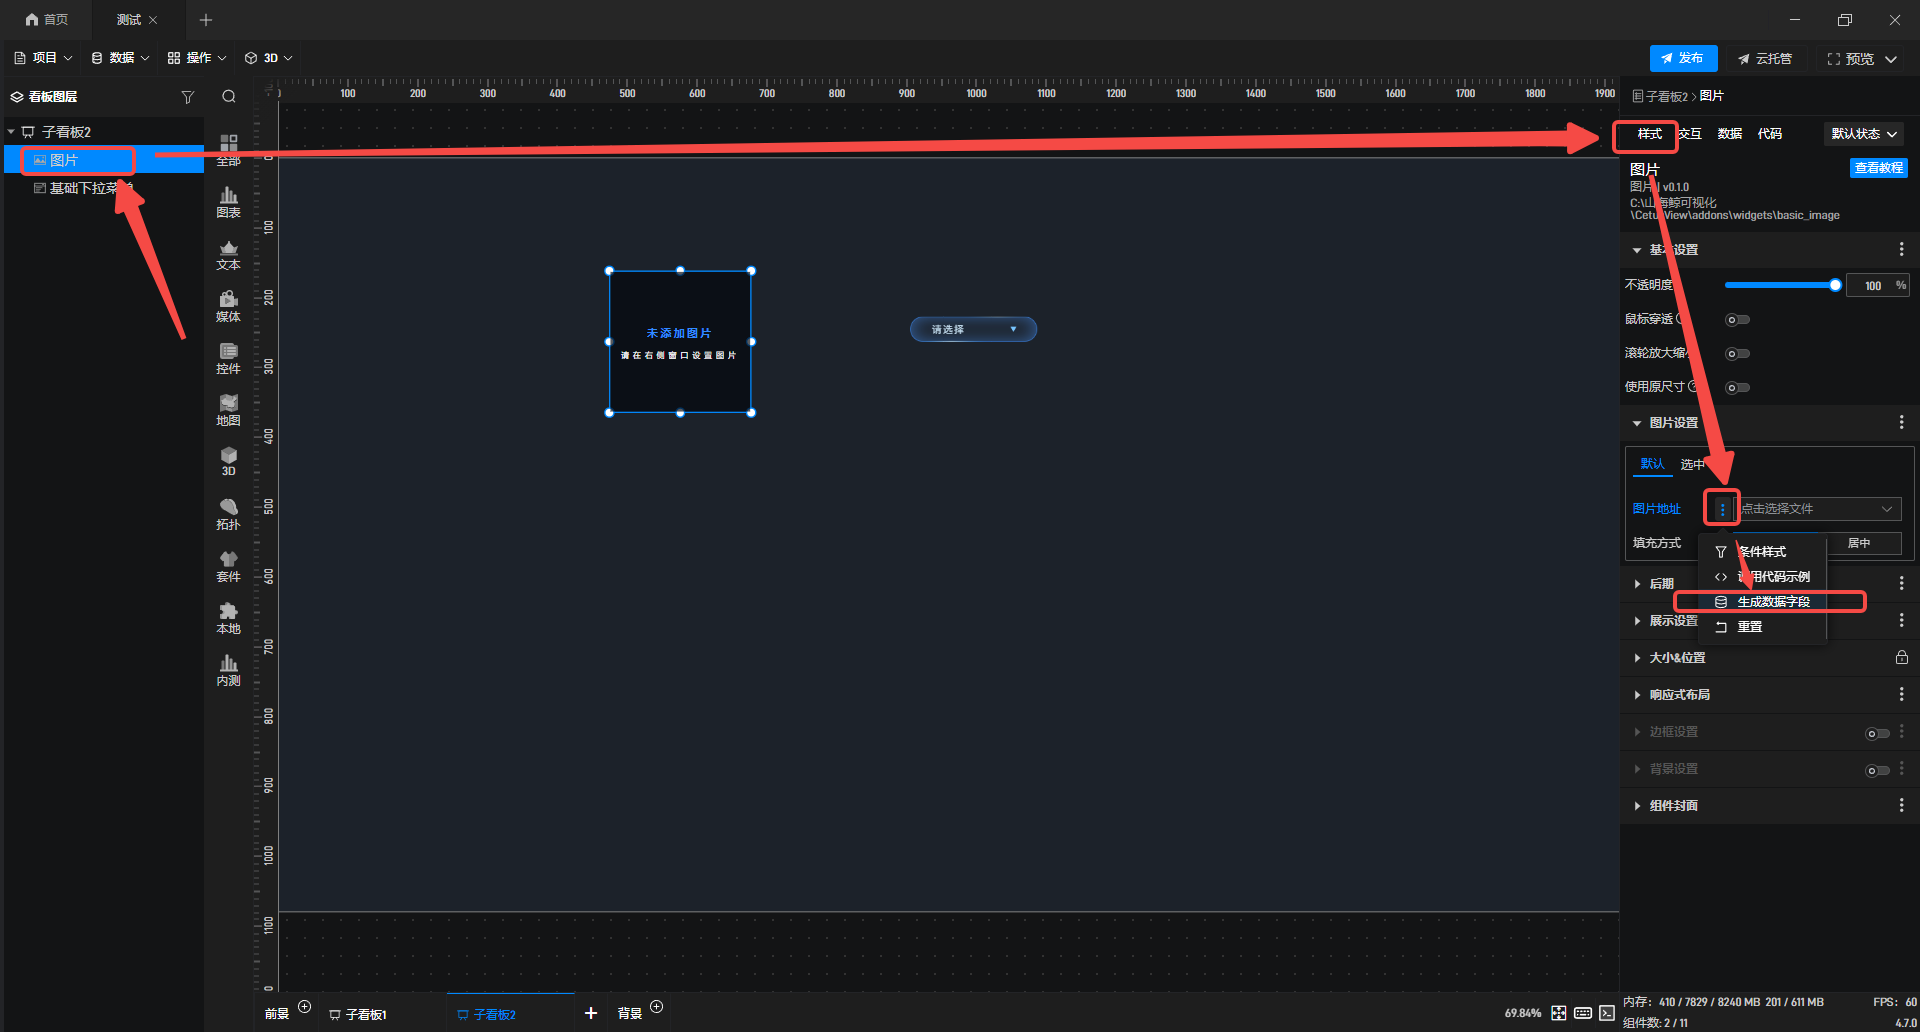Add a new sub-board with plus icon
The image size is (1920, 1032).
point(591,1013)
